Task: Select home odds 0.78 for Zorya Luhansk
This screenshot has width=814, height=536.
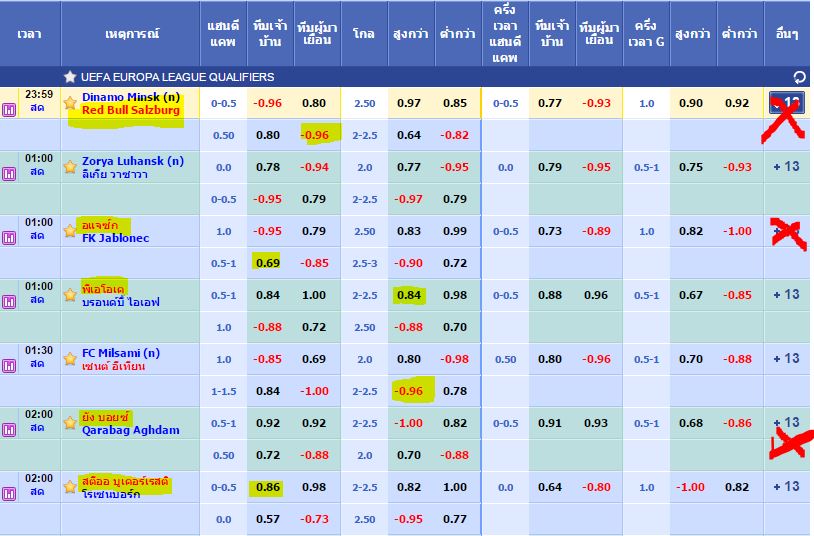Action: (268, 167)
